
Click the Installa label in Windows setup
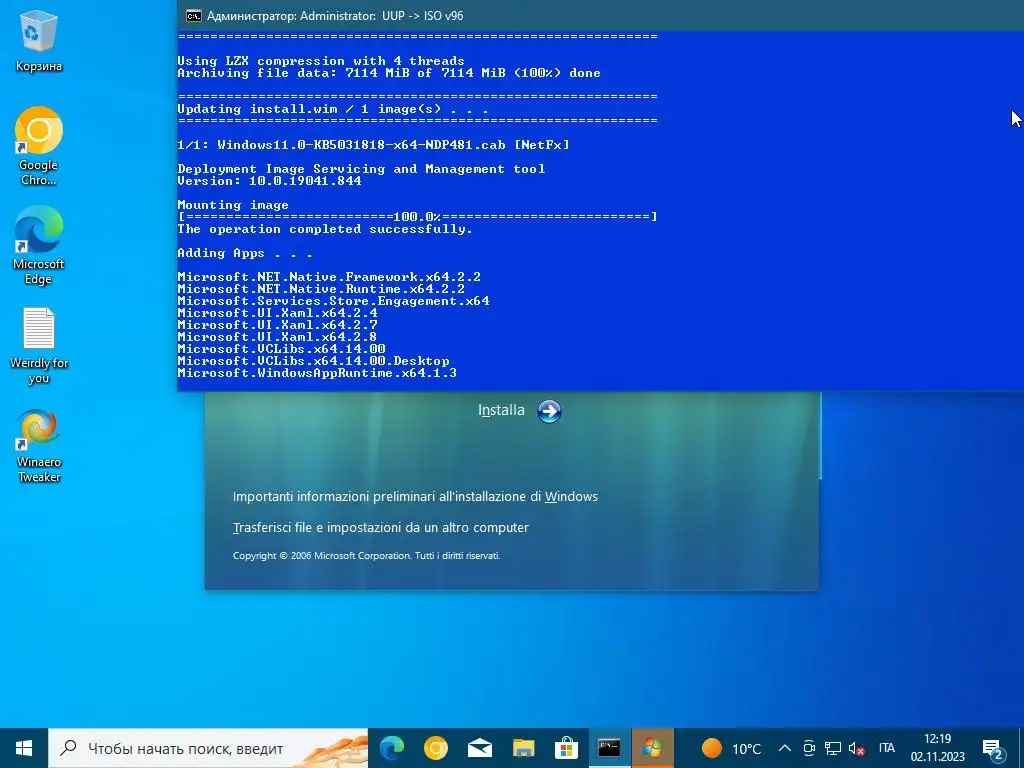pyautogui.click(x=501, y=410)
